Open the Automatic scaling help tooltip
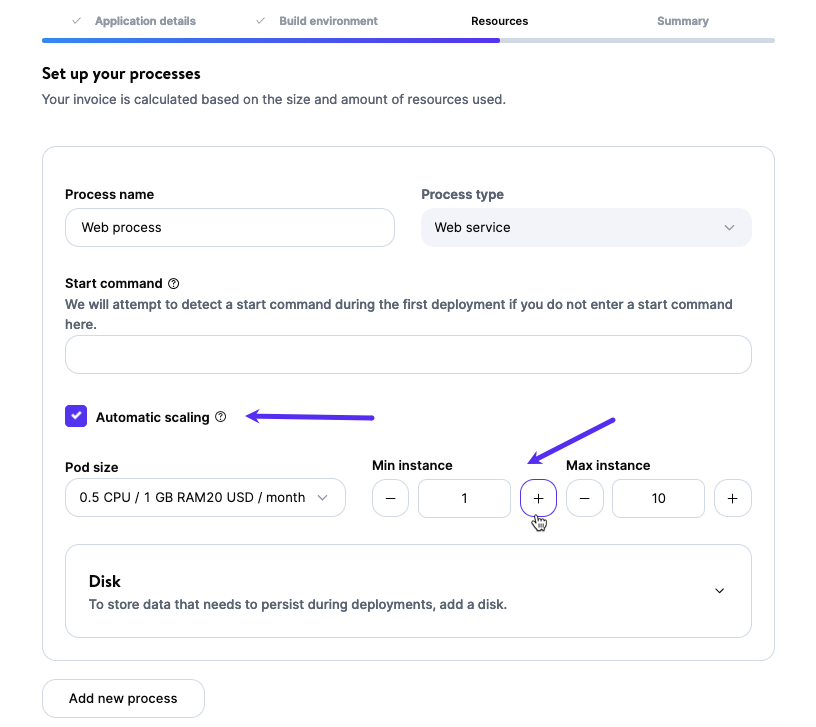Screen dimensions: 816x727 click(221, 417)
